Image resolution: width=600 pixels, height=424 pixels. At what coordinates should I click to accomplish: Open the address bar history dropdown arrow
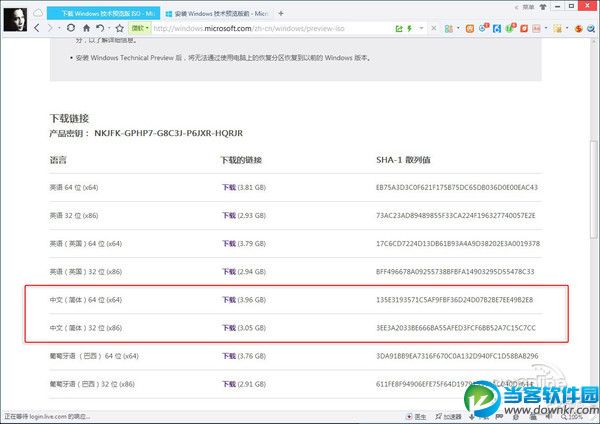pos(421,28)
